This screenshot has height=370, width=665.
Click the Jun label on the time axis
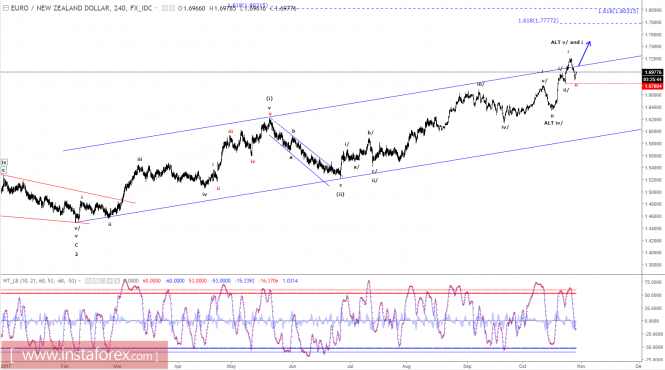292,366
